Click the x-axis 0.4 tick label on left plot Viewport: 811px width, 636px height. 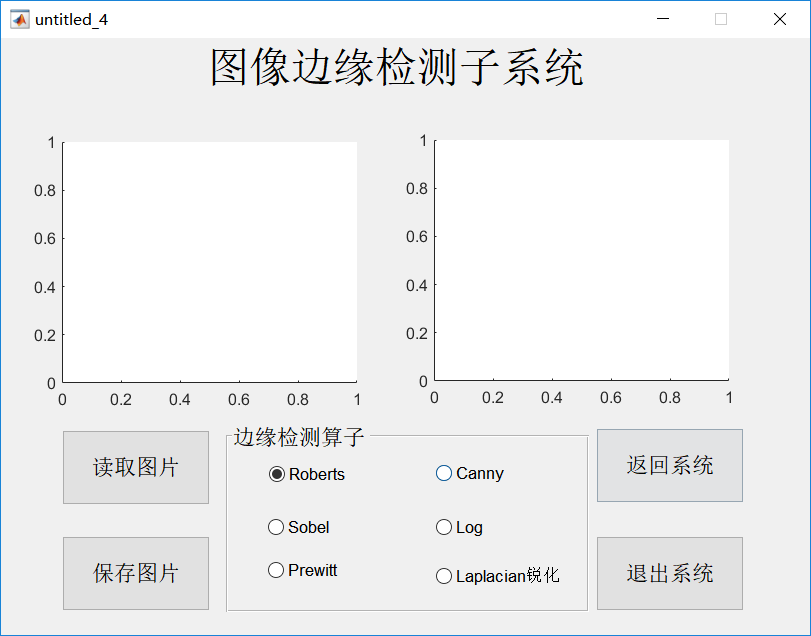(x=181, y=397)
